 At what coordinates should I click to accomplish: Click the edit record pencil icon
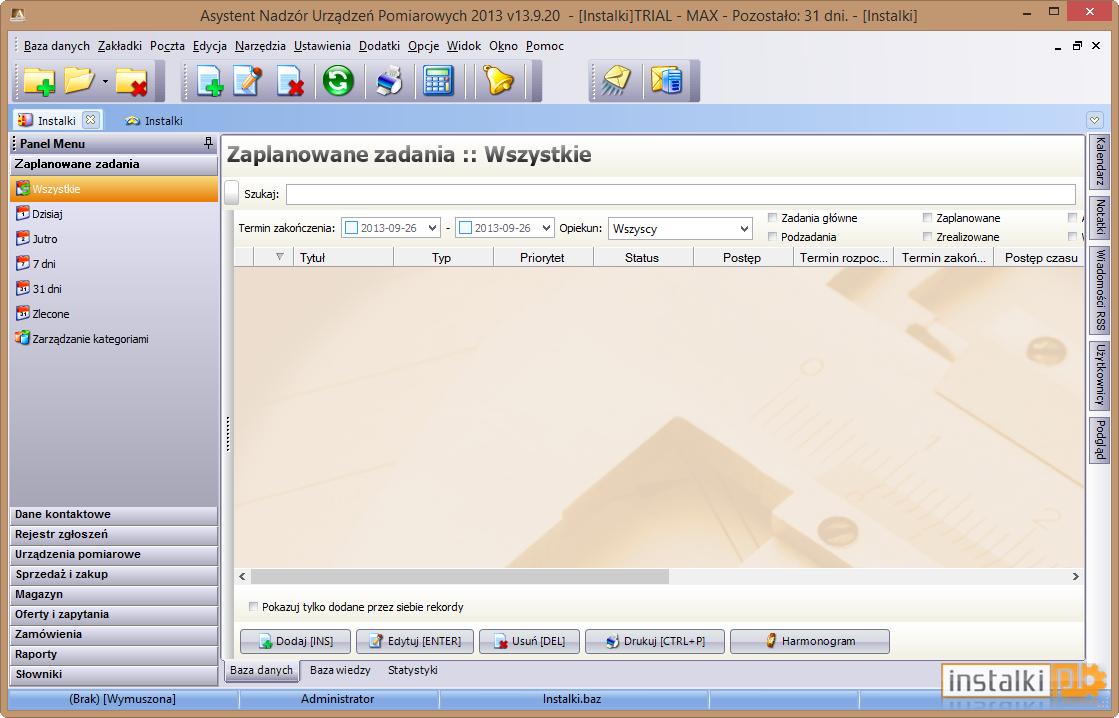pos(248,81)
